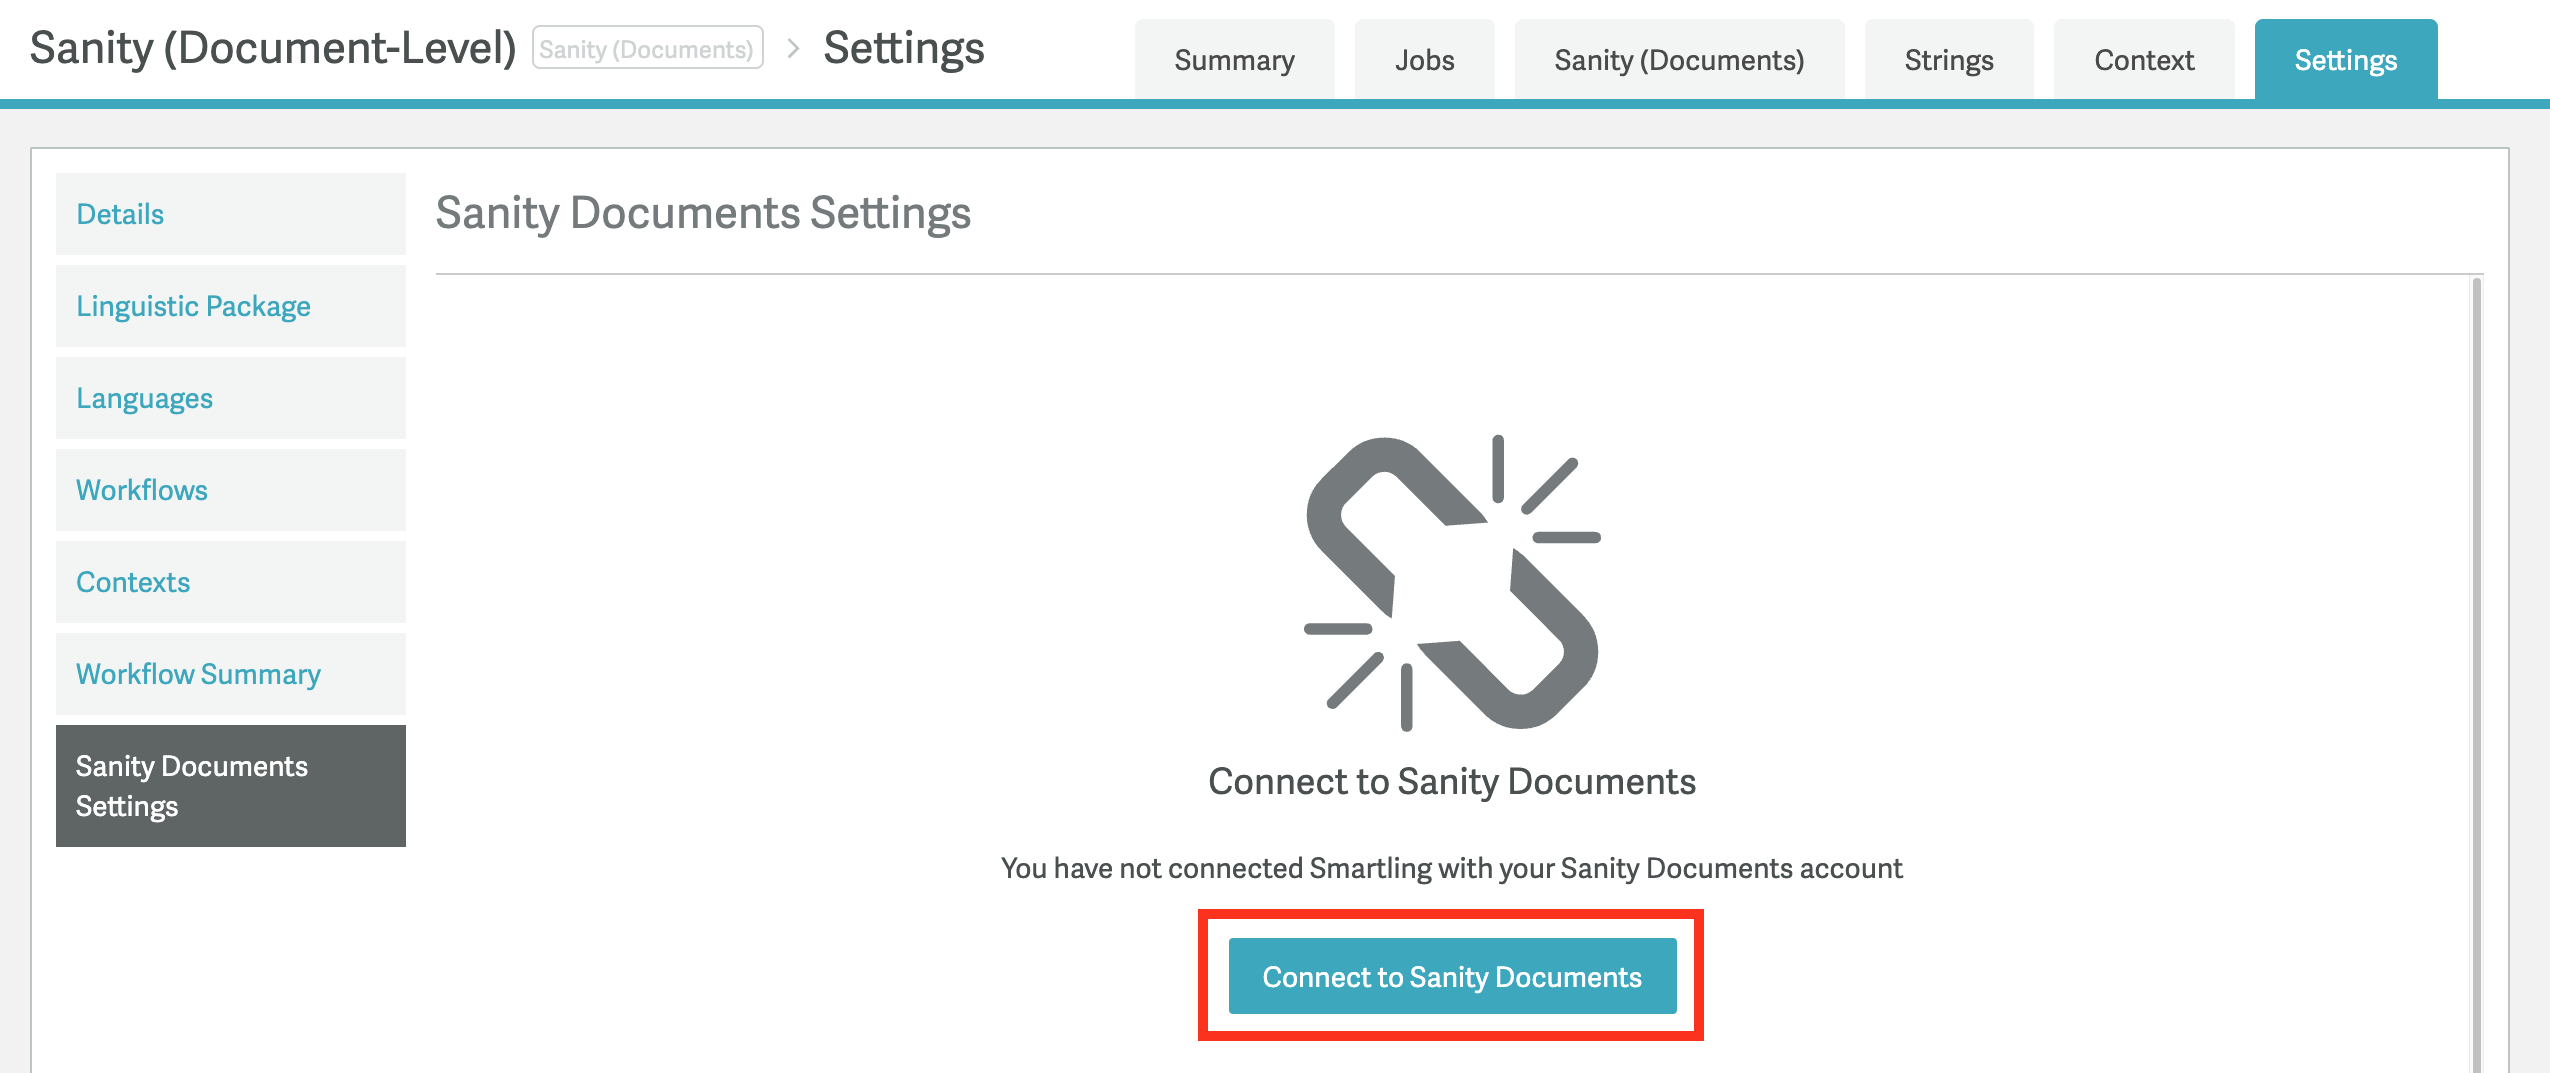Click the broken link icon
Screen dimensions: 2550x1073
1452,582
